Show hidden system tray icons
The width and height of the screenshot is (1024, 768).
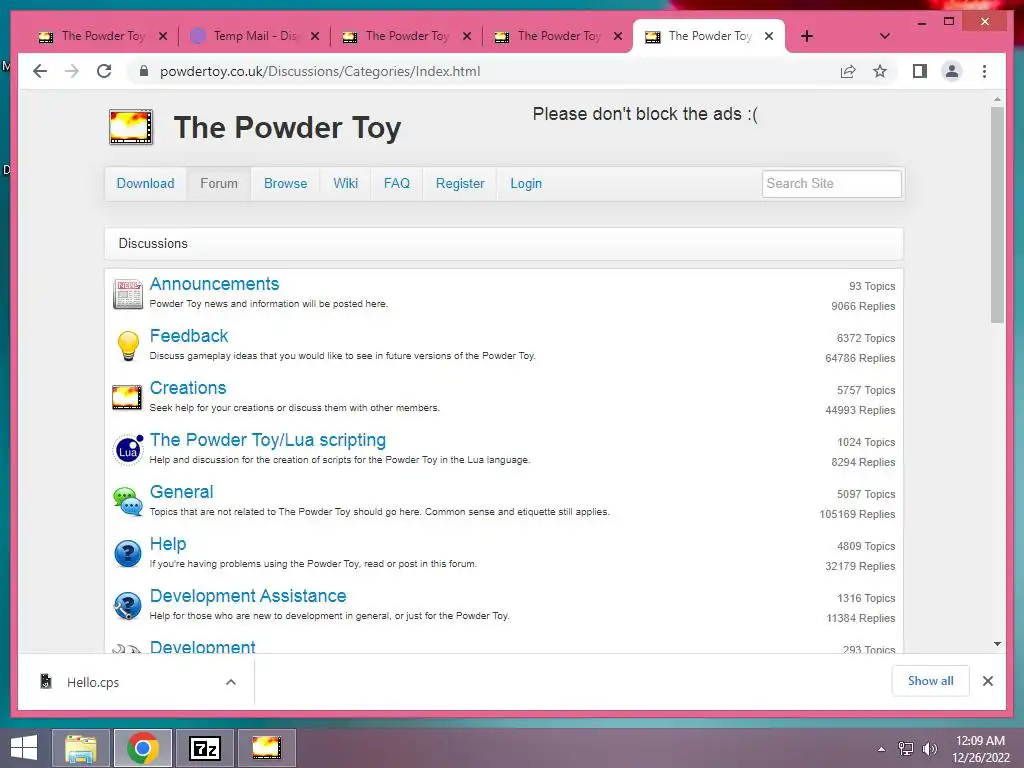tap(882, 749)
